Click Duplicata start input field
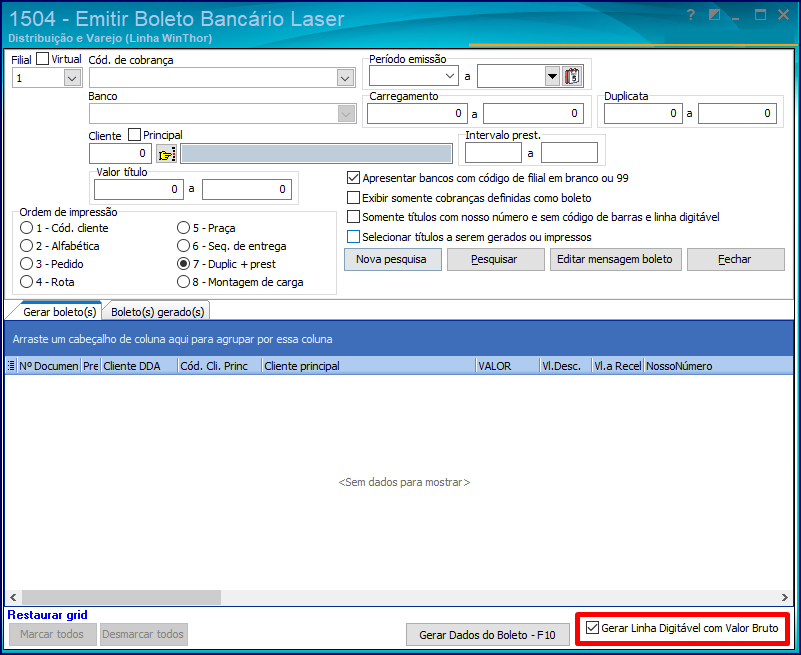Image resolution: width=801 pixels, height=655 pixels. click(x=643, y=113)
